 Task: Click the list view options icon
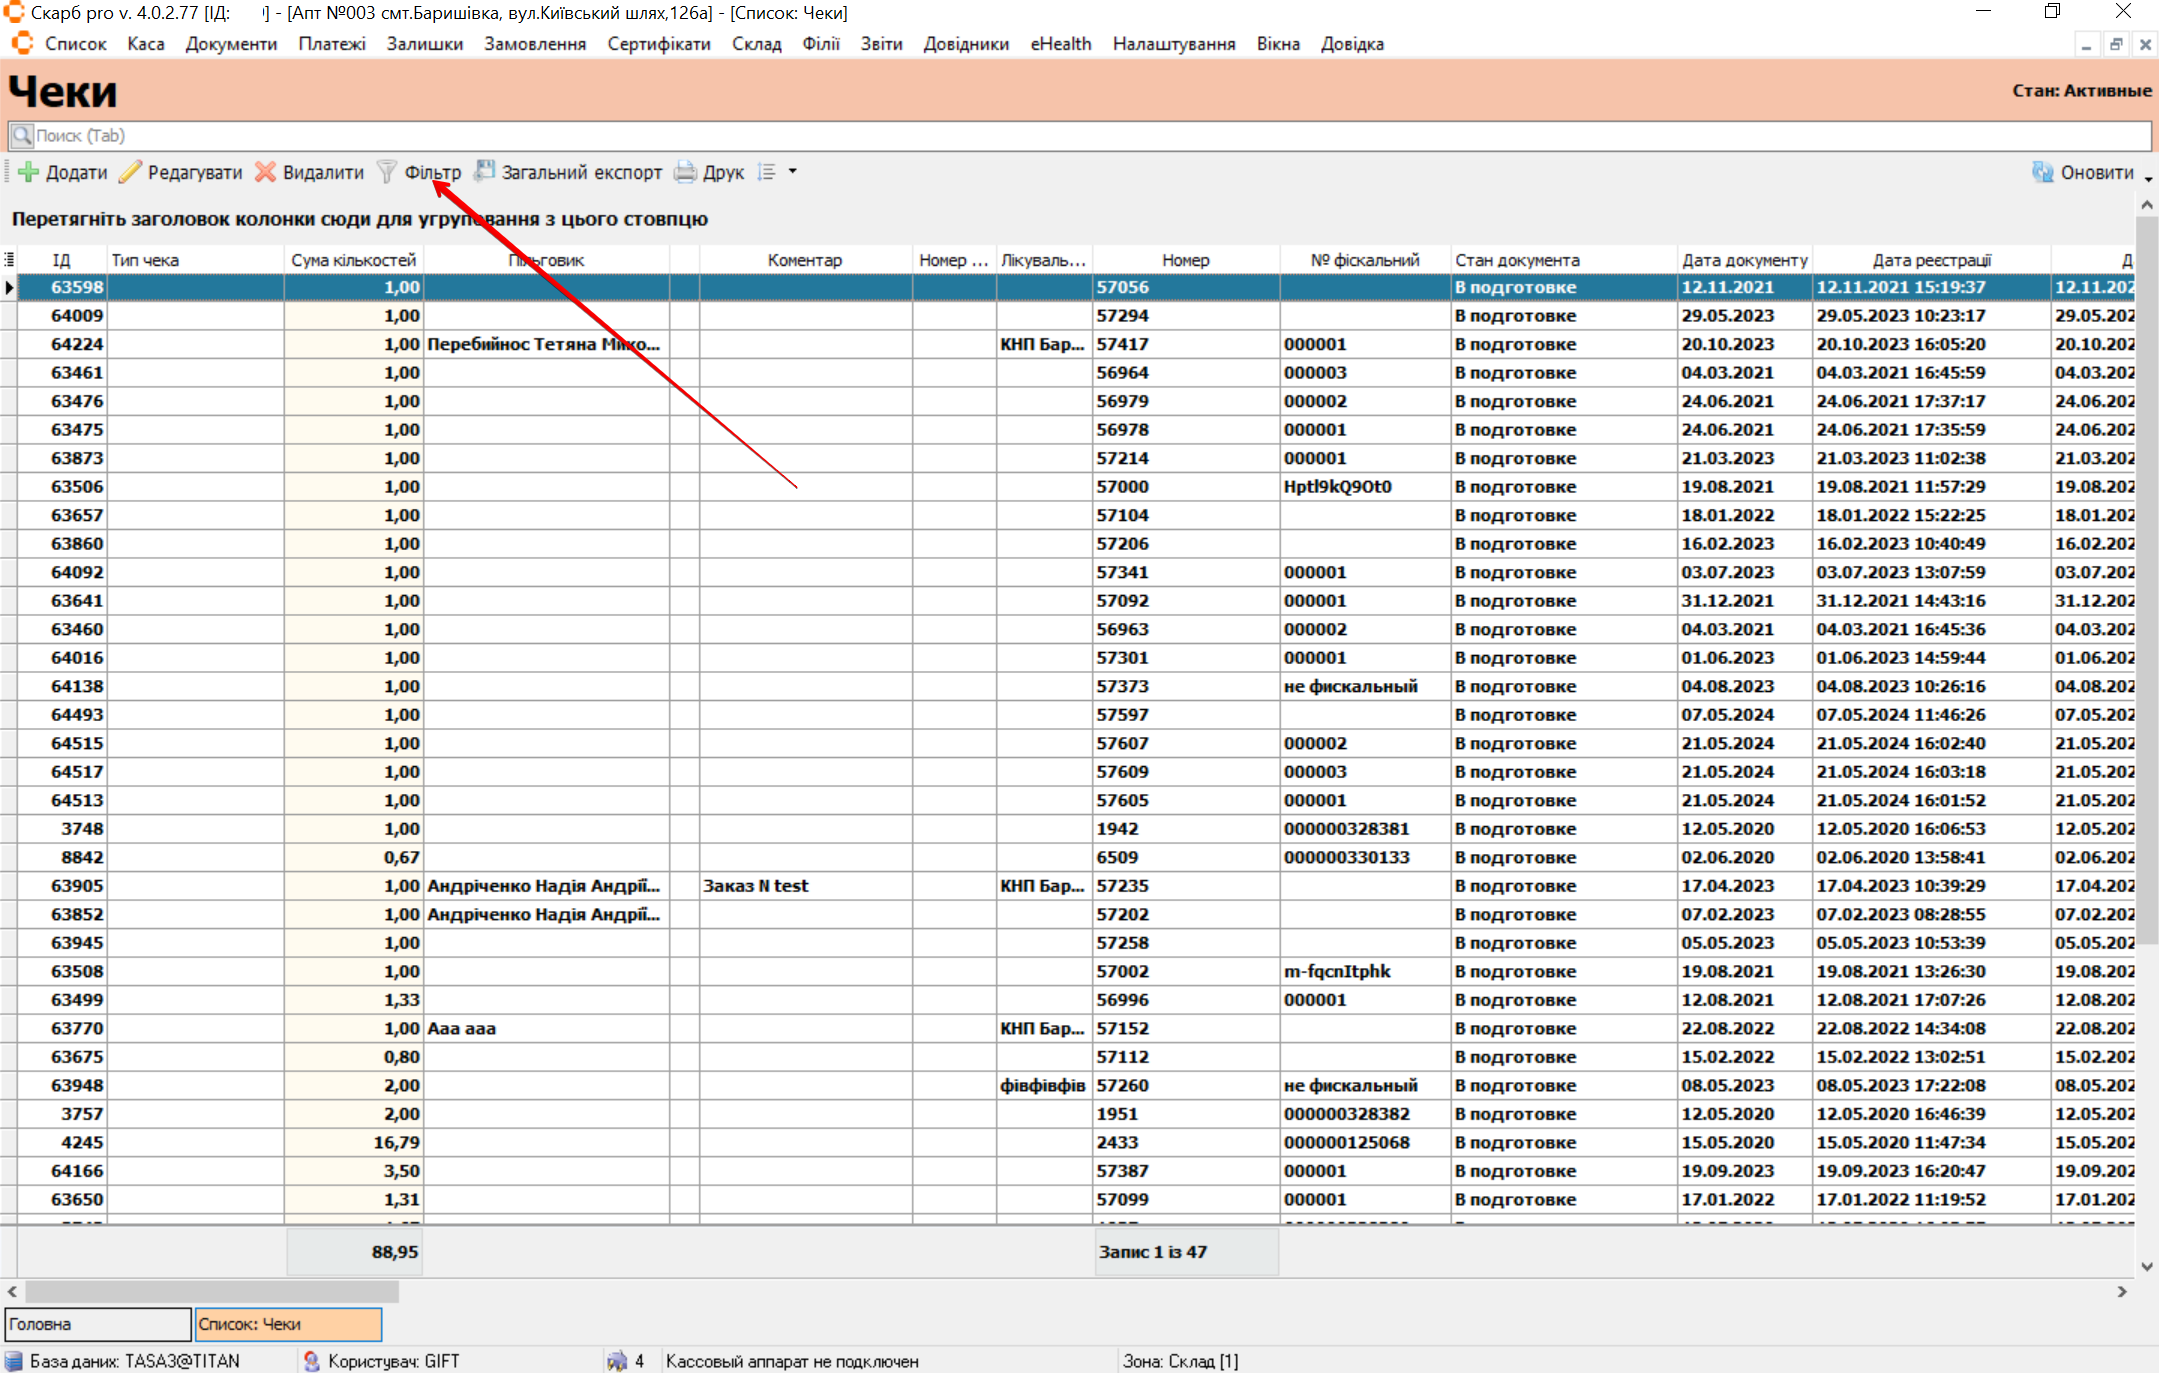(767, 172)
